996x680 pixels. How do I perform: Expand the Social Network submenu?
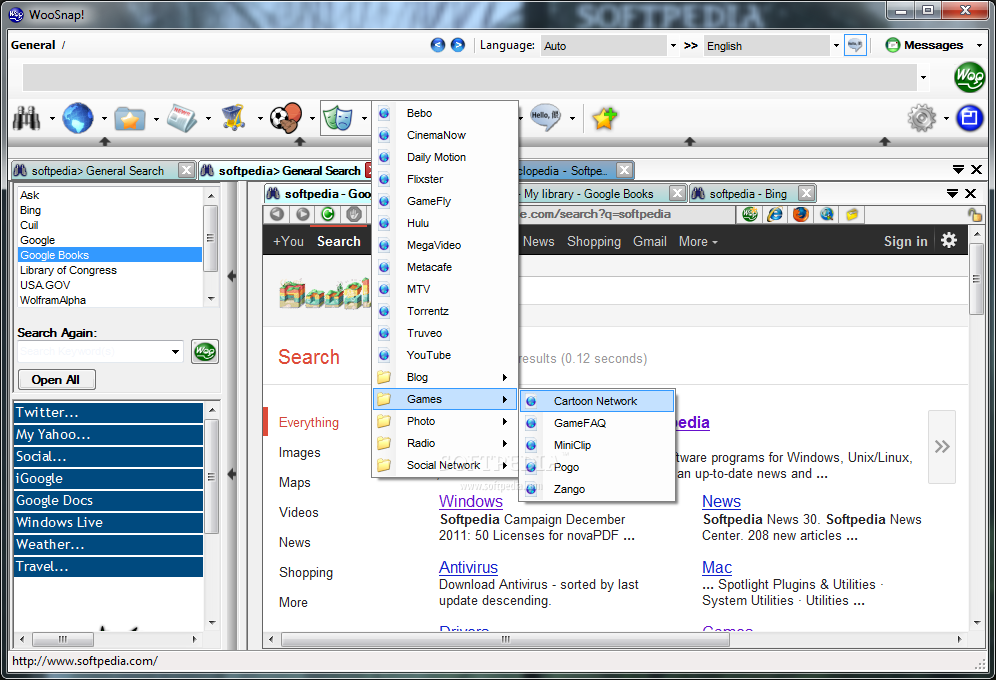[445, 465]
